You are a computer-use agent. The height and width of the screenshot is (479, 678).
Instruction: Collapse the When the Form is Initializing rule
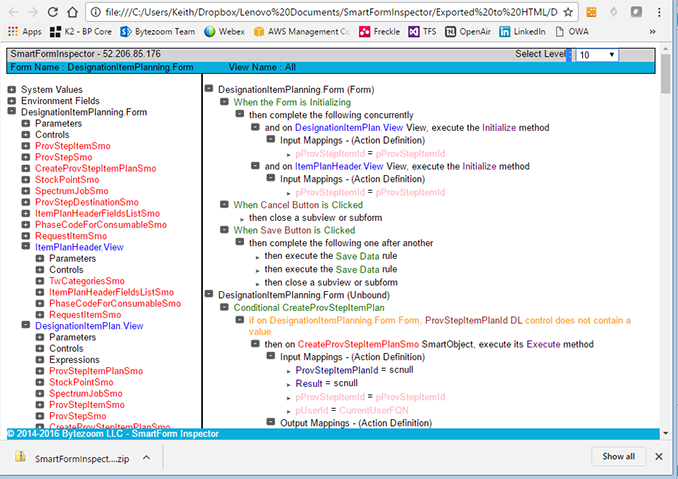click(224, 102)
